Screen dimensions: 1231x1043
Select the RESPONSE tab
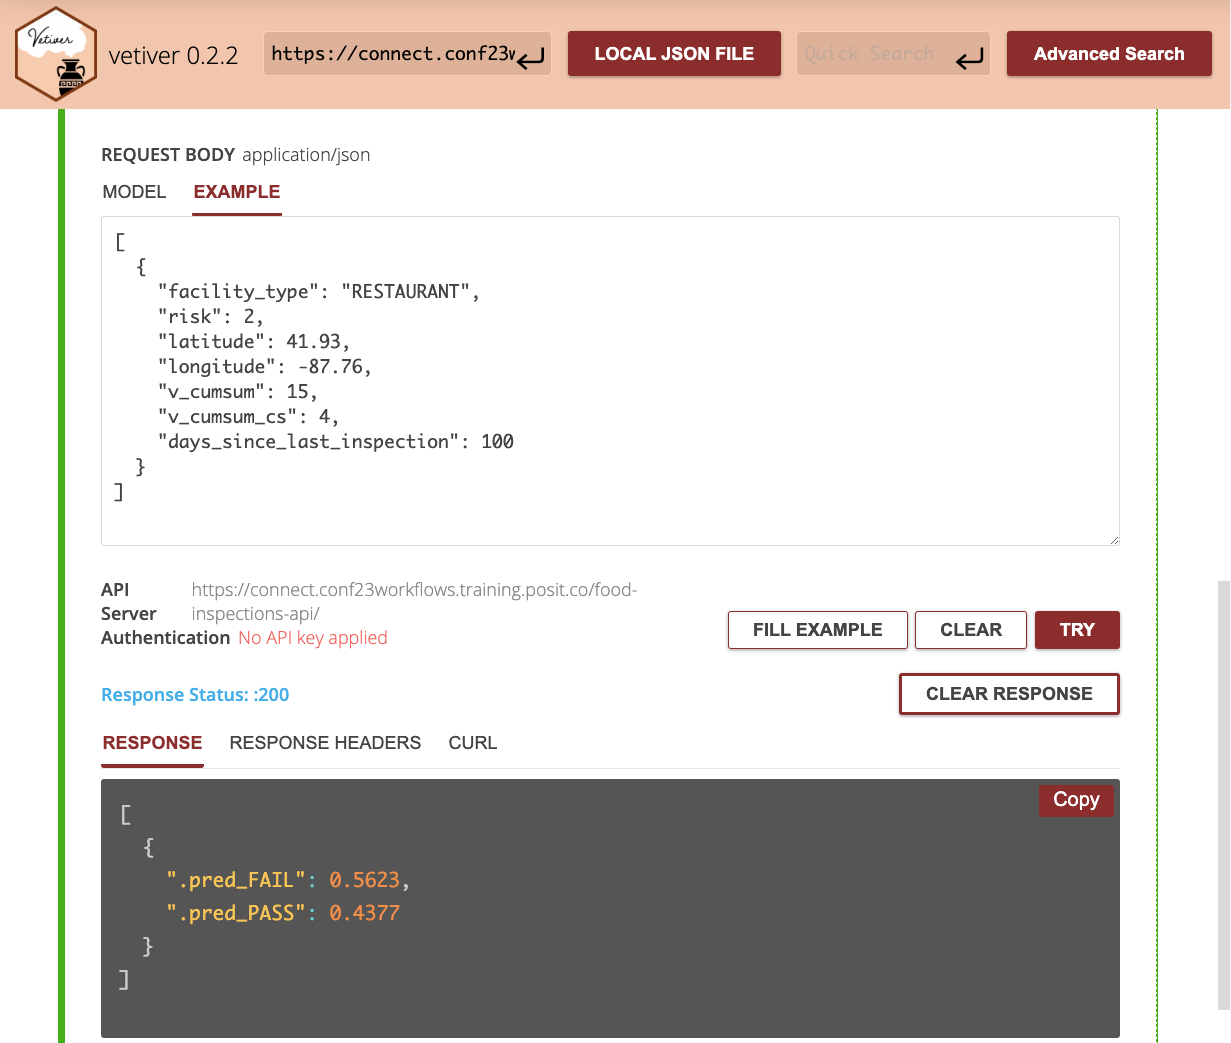click(152, 743)
